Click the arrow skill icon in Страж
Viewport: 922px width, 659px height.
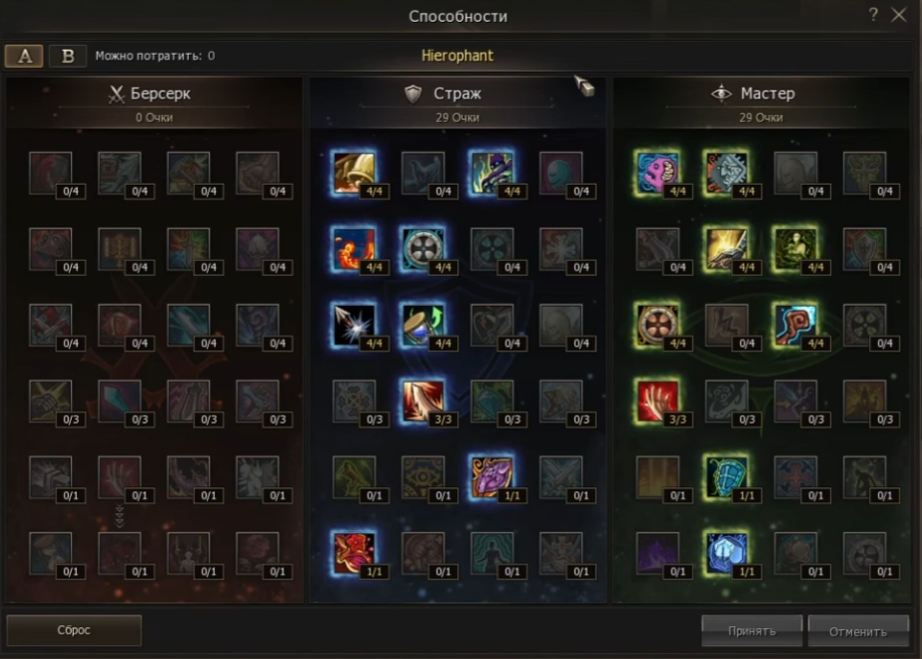pos(353,325)
